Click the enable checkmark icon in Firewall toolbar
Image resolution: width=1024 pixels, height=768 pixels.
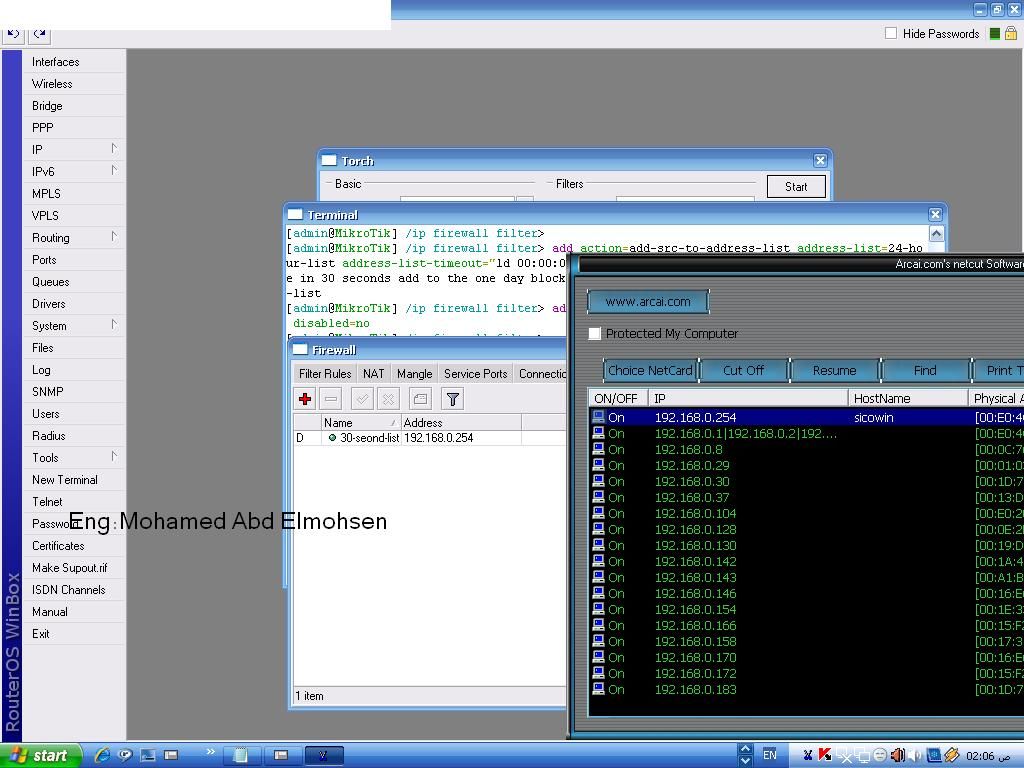tap(362, 398)
